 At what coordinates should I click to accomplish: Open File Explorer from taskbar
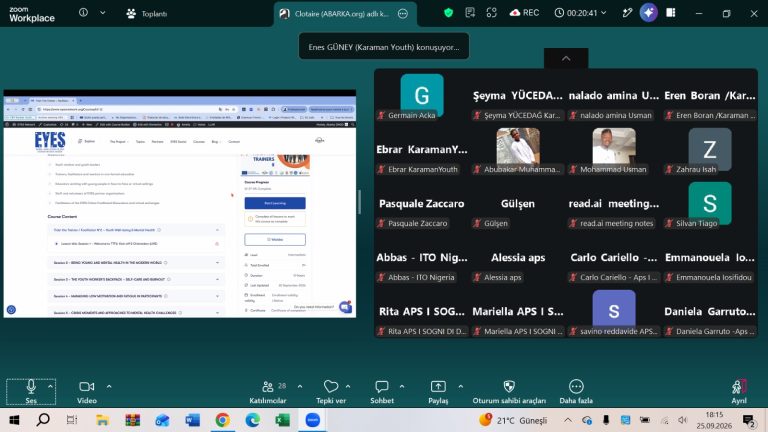(102, 420)
